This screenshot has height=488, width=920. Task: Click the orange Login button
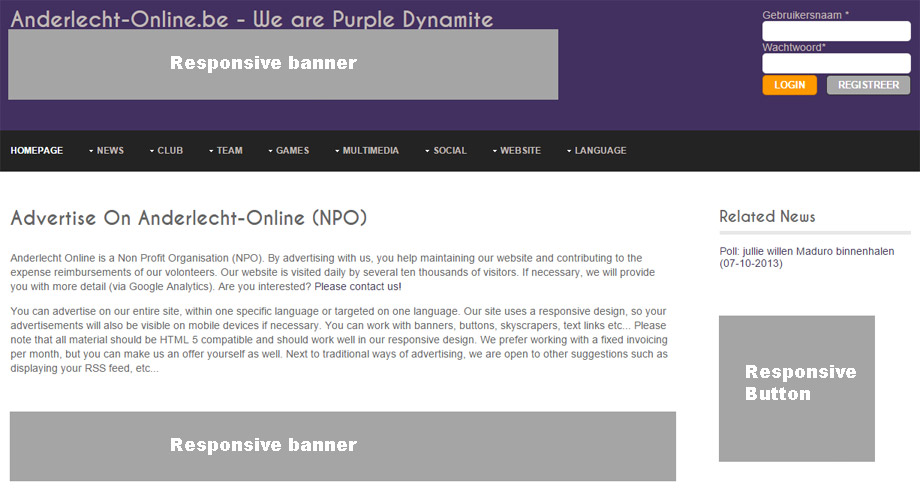789,85
